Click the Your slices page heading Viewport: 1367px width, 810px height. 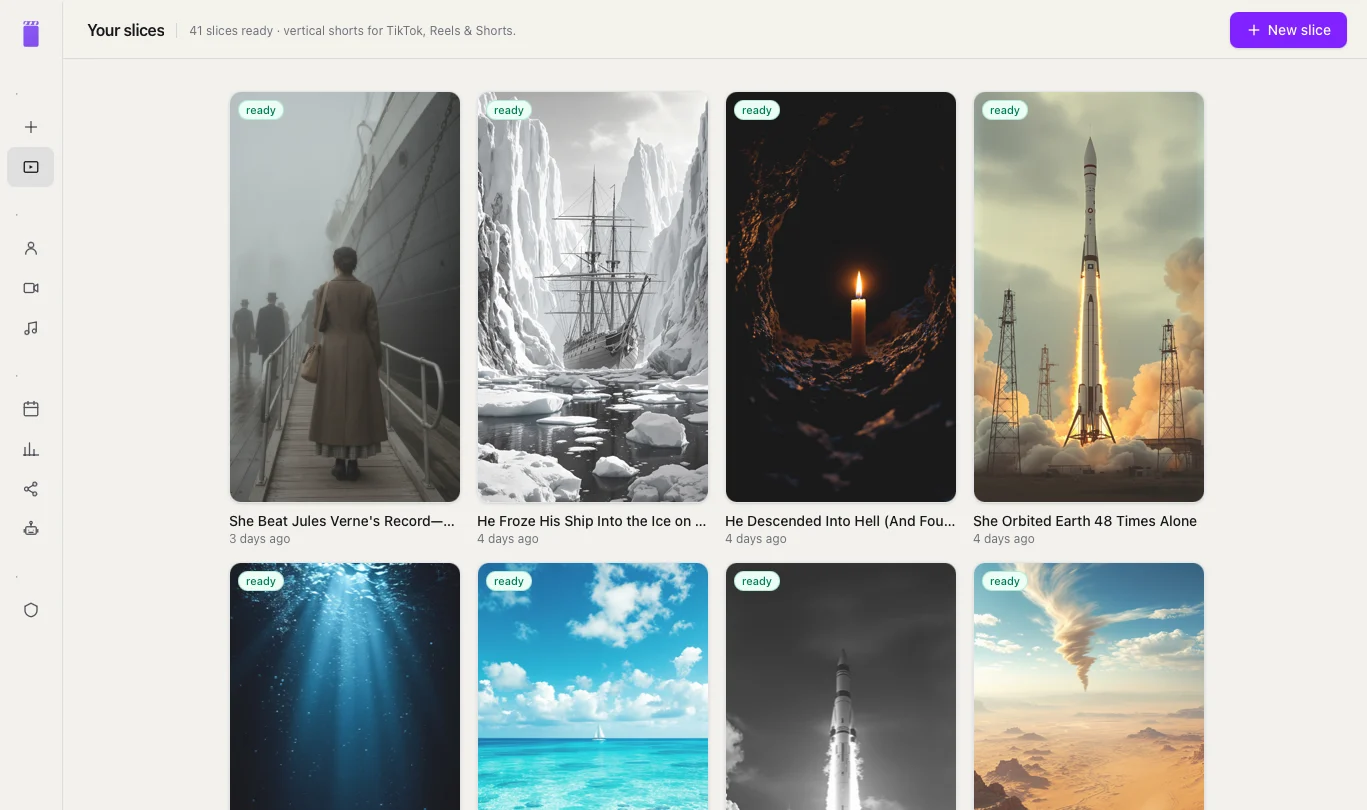pyautogui.click(x=126, y=30)
